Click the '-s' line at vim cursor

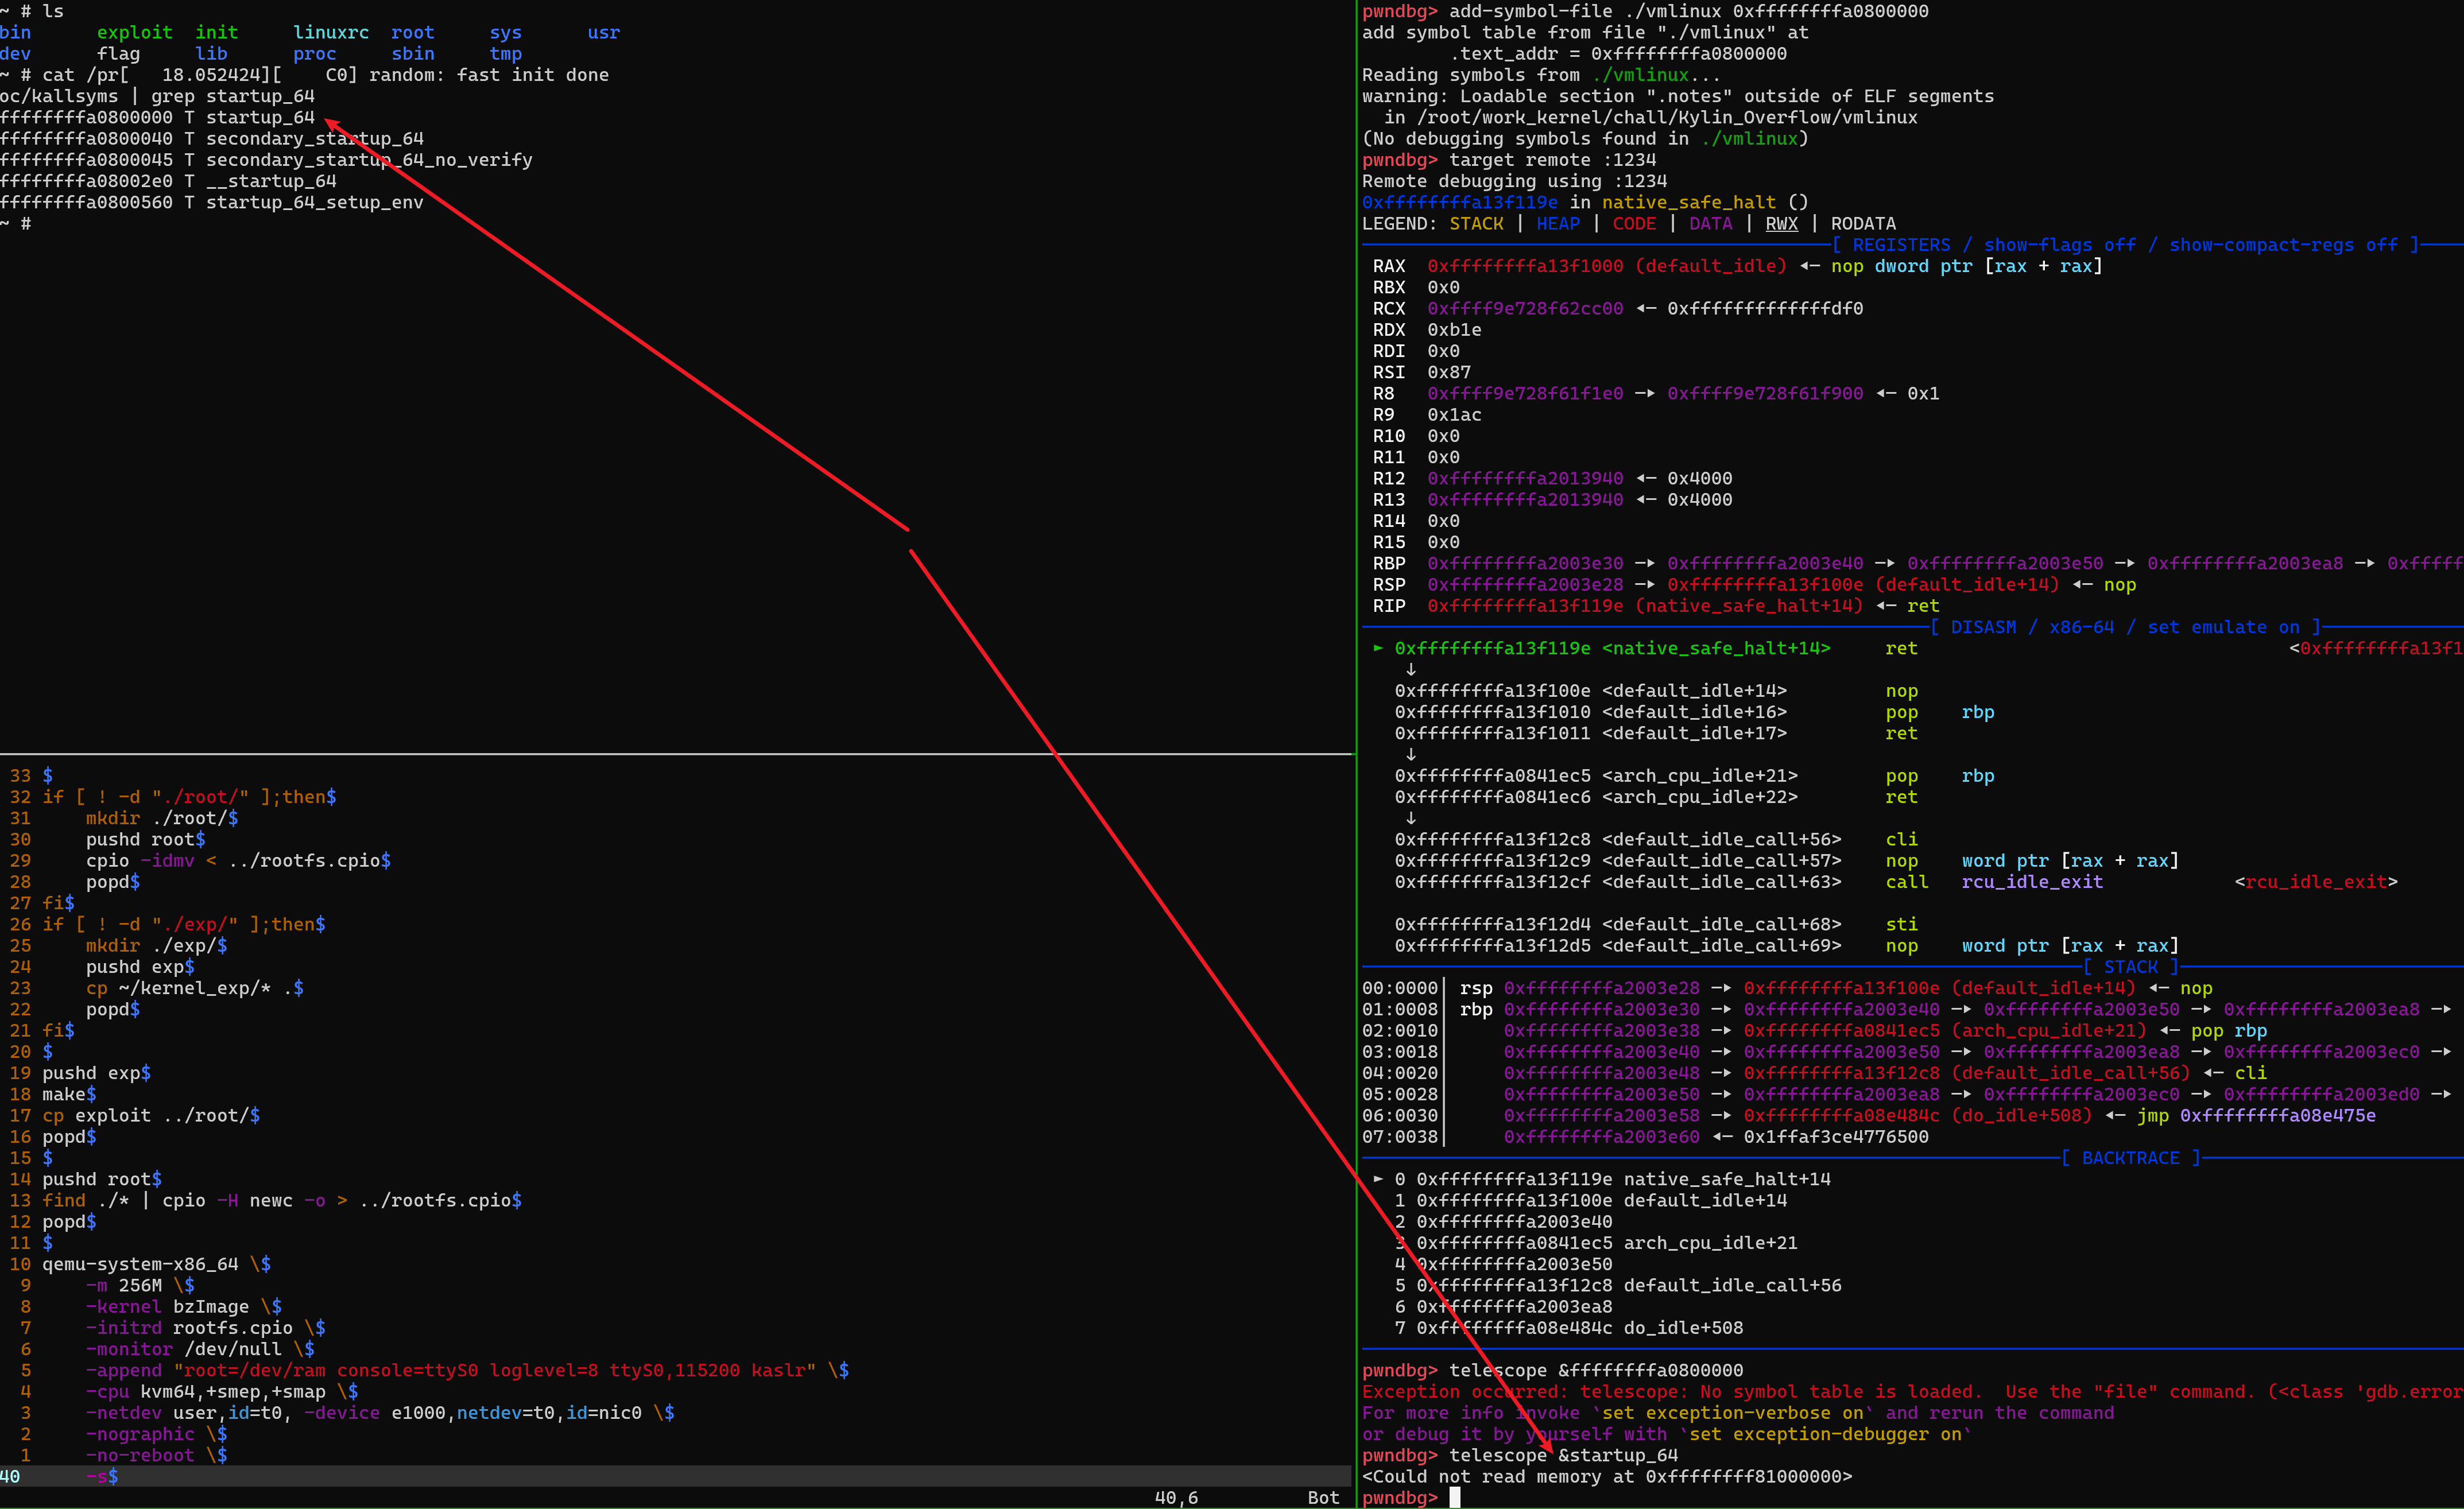(x=101, y=1477)
